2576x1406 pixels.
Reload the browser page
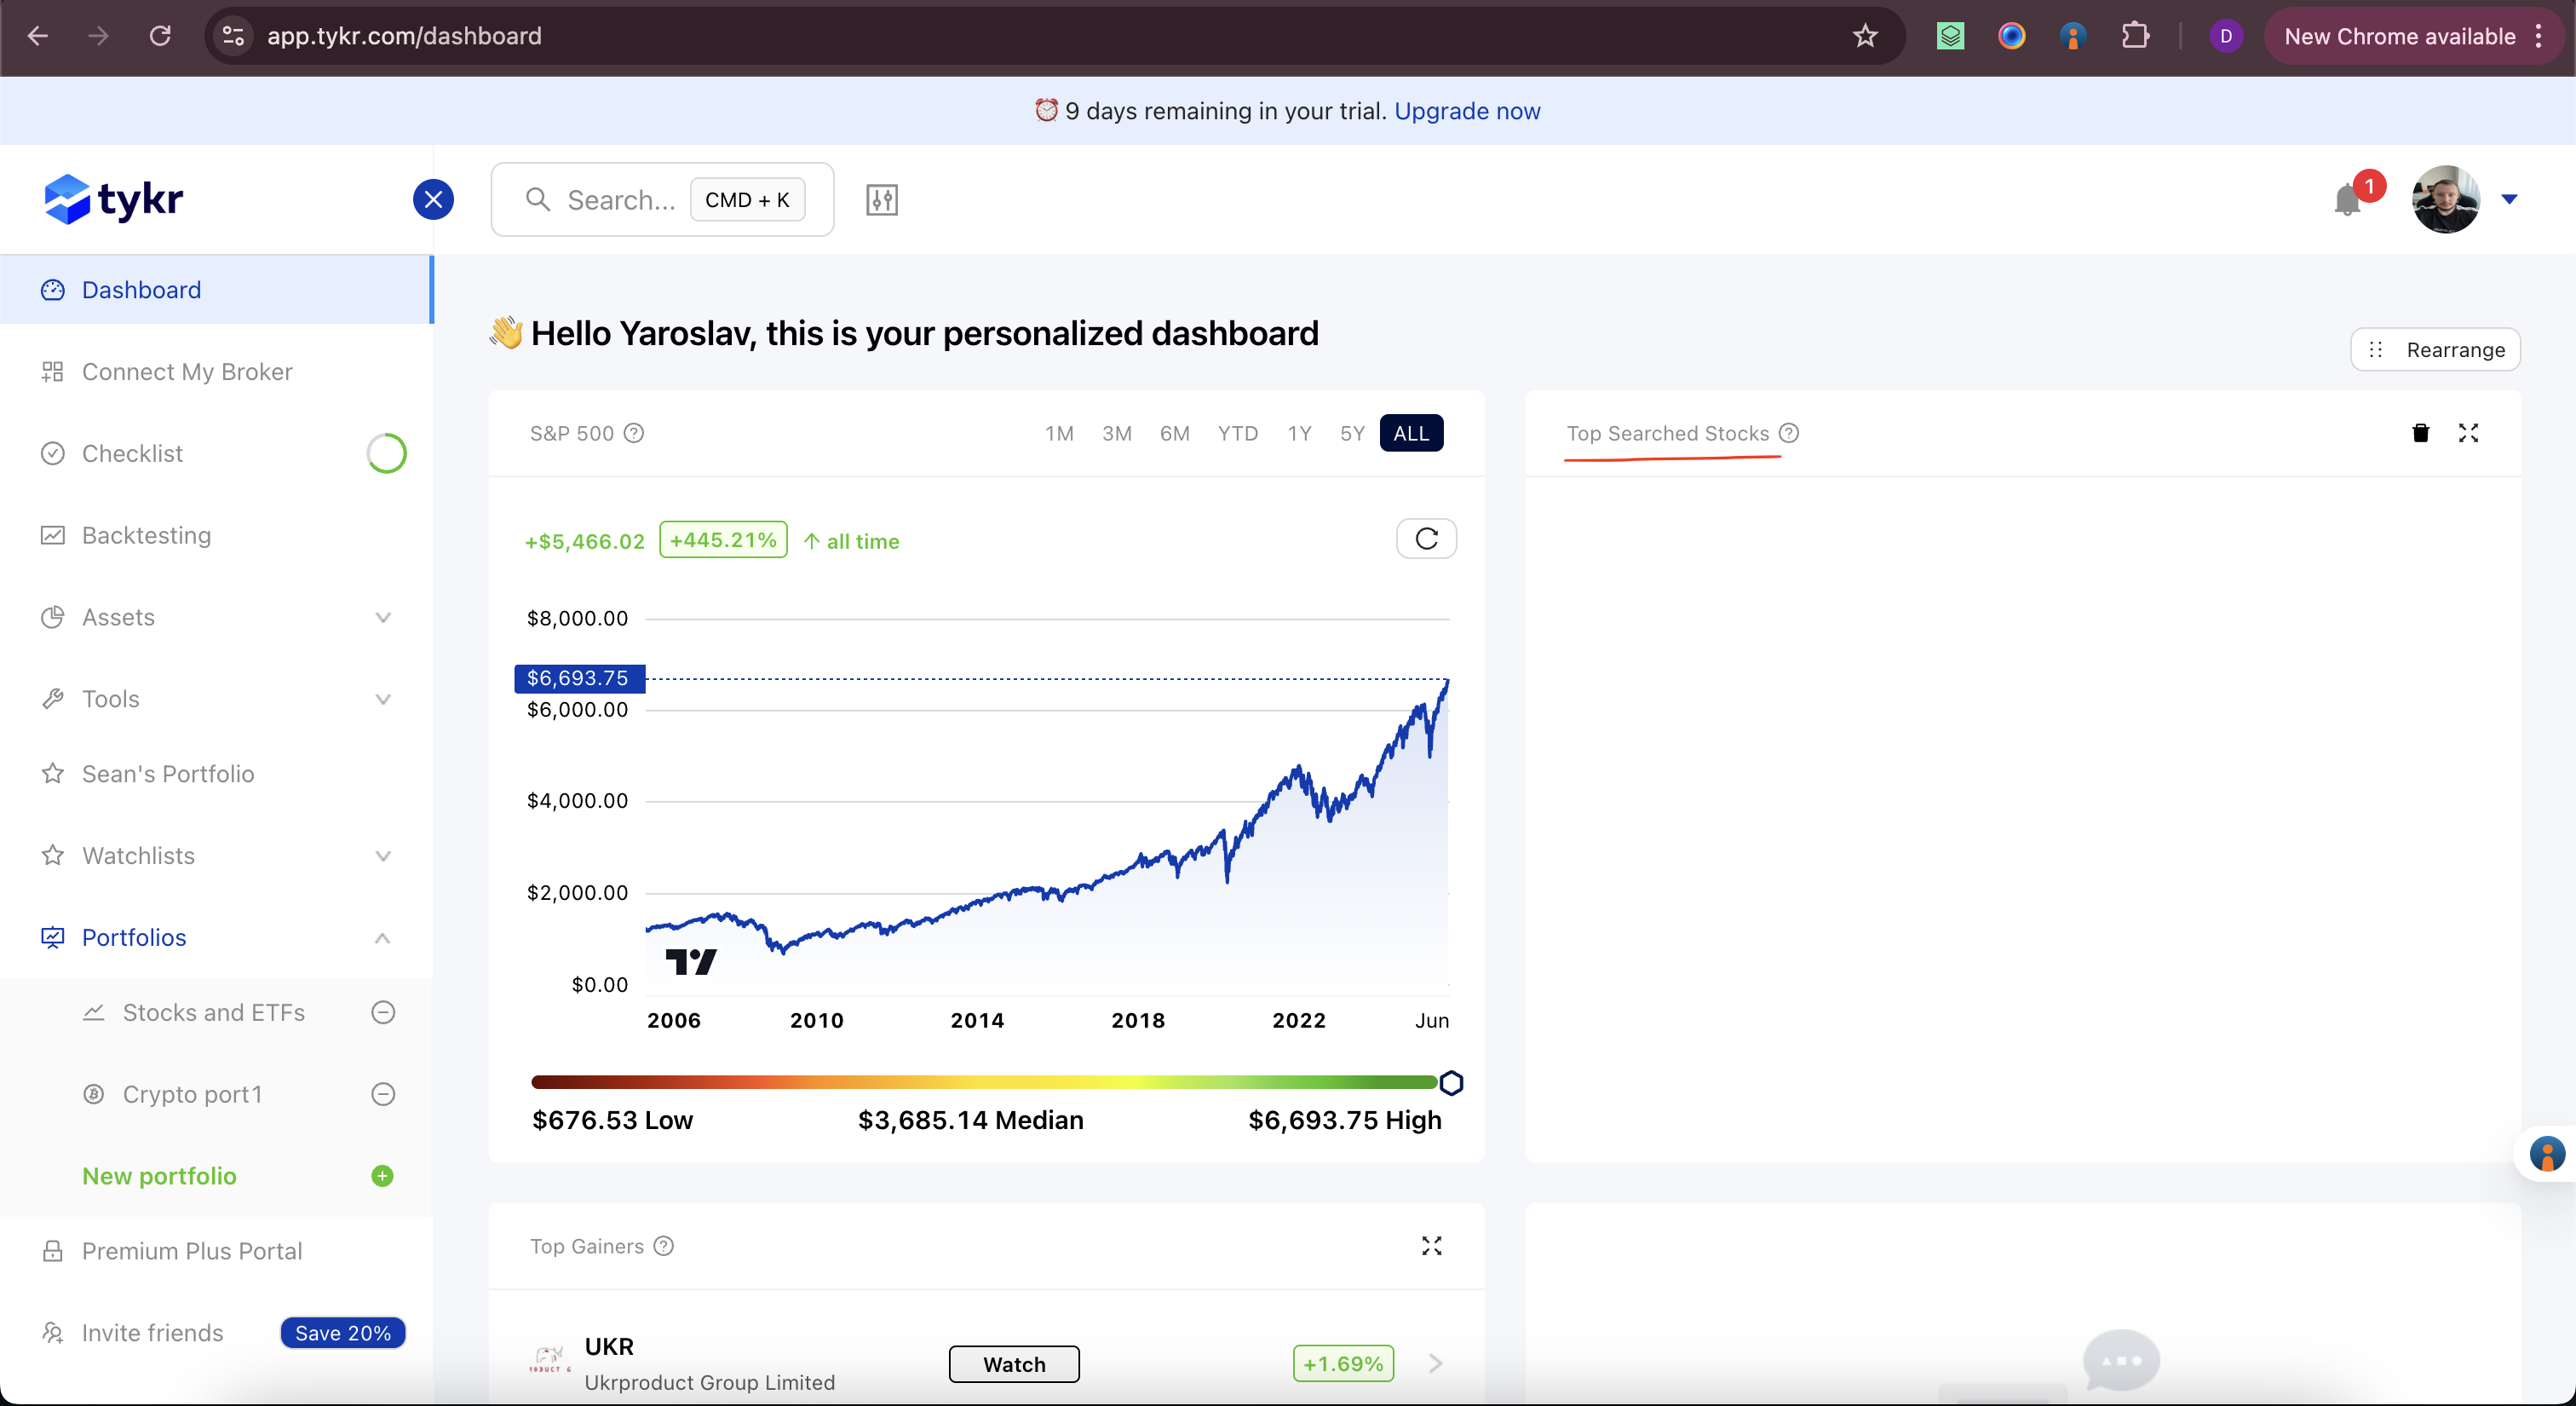[160, 36]
